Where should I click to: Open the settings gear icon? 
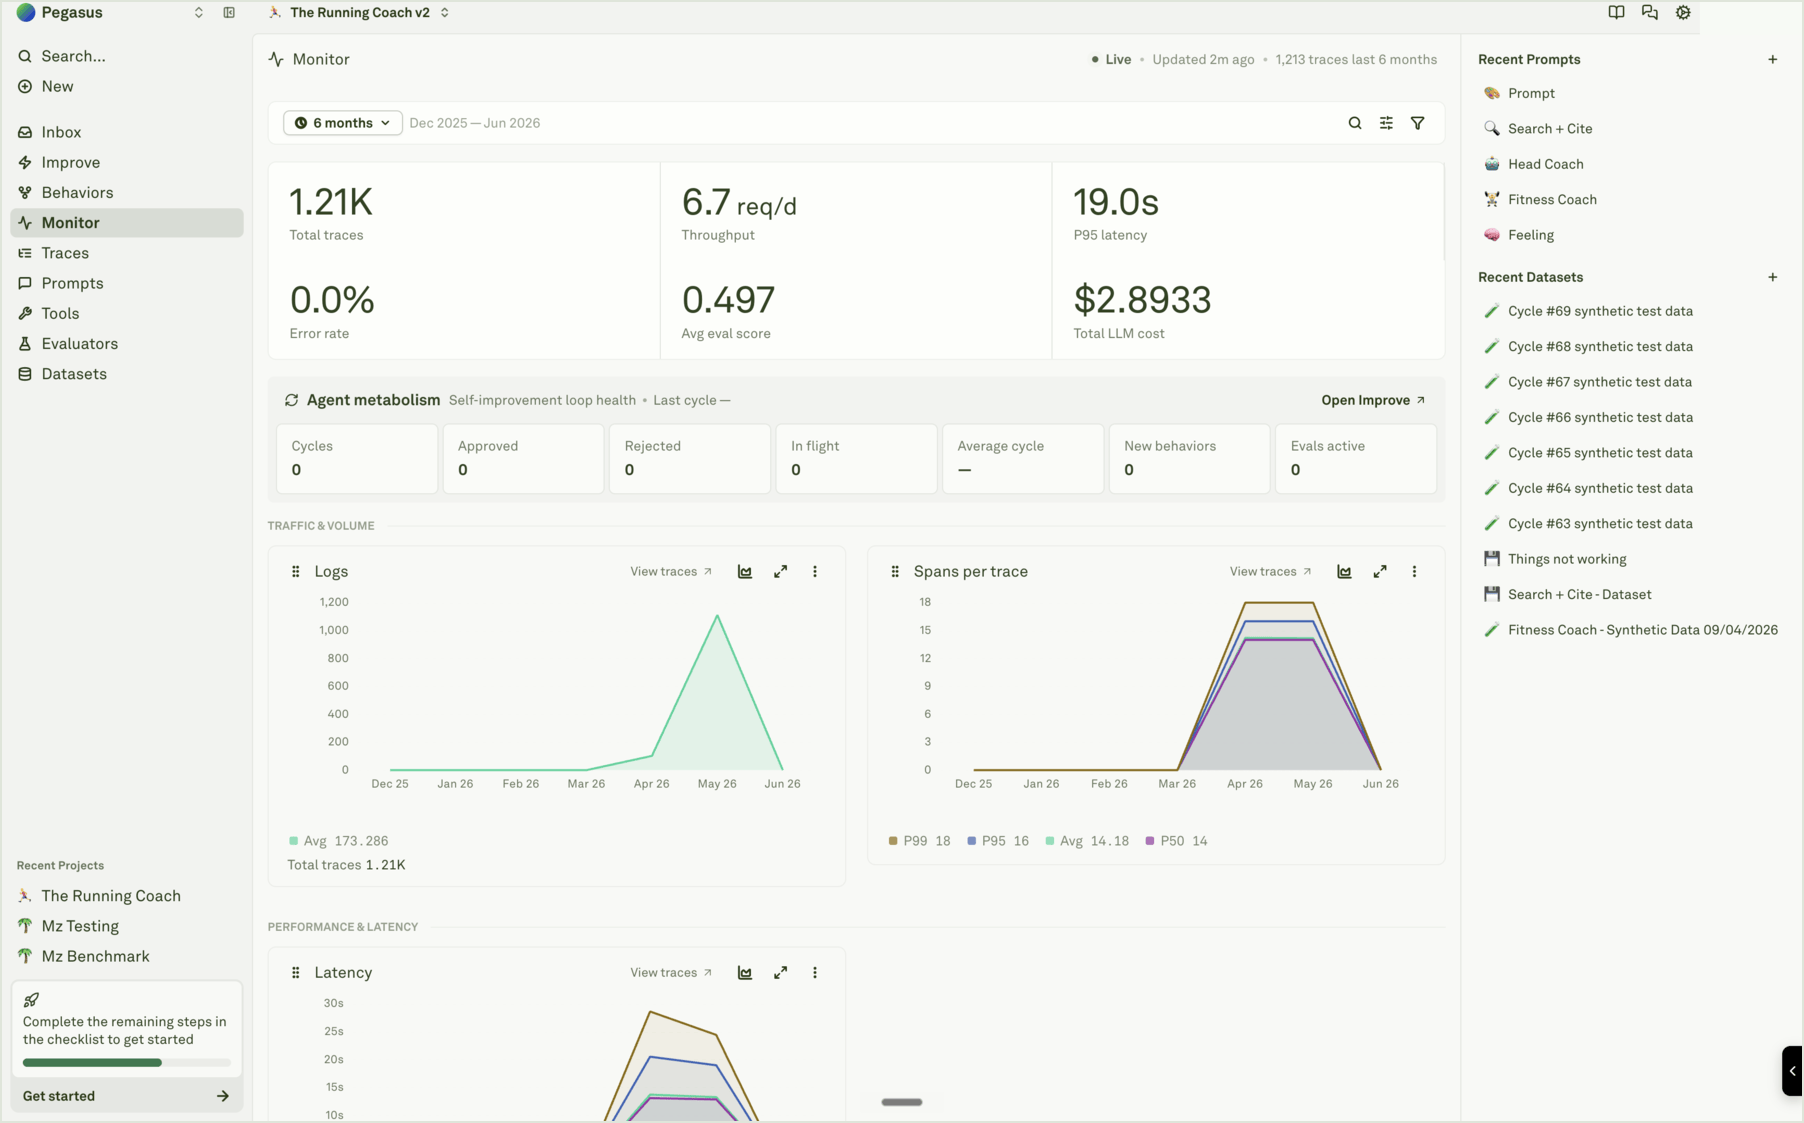pos(1683,13)
